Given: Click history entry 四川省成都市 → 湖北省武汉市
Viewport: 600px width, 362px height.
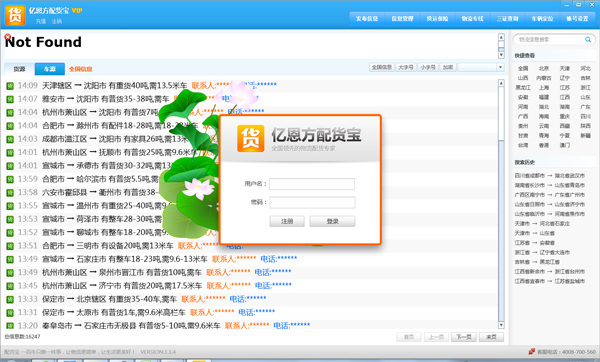Looking at the screenshot, I should click(x=549, y=176).
